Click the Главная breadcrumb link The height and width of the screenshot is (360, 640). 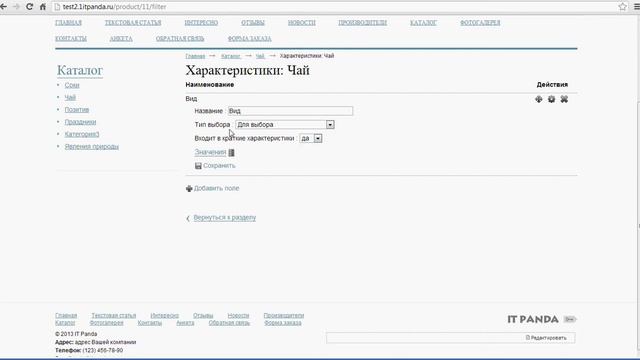(x=195, y=56)
